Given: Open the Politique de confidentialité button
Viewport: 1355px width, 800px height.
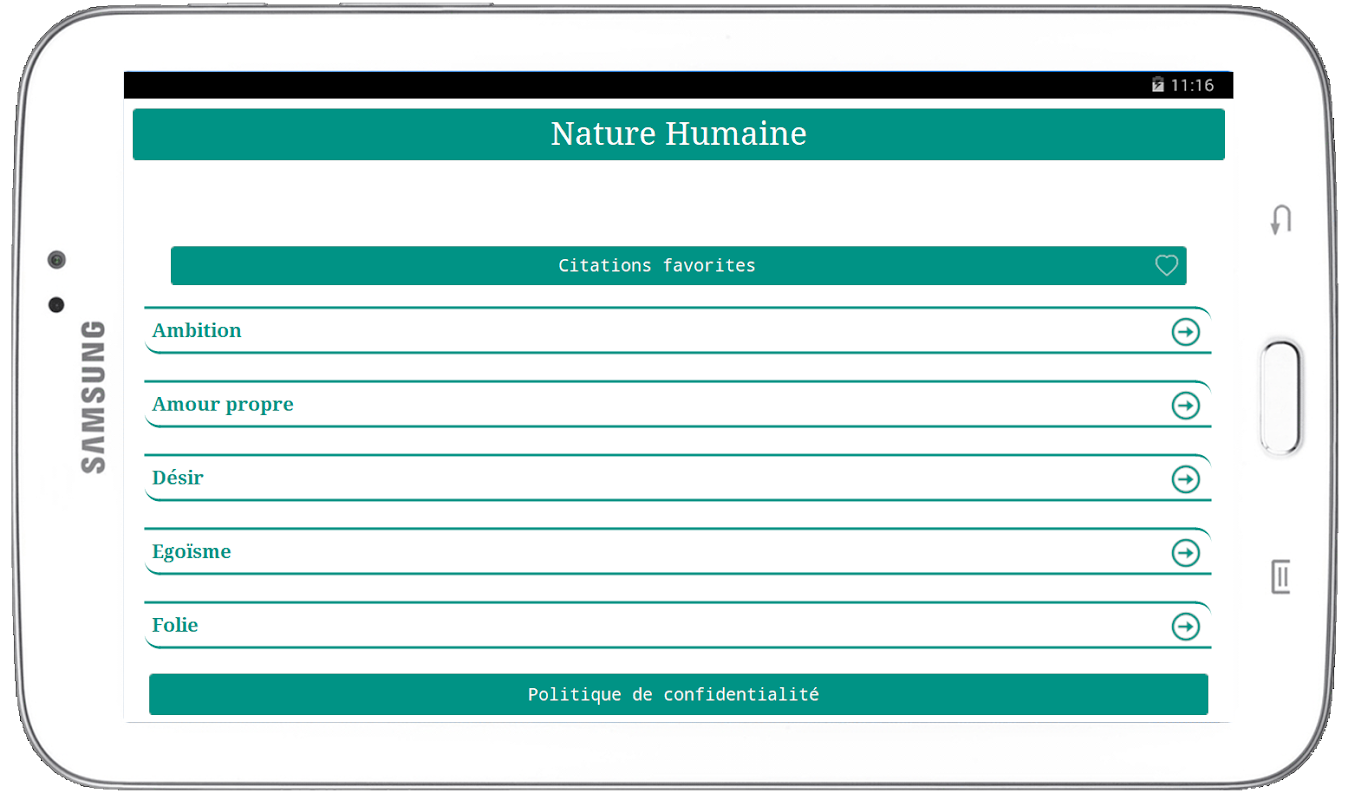Looking at the screenshot, I should coord(678,694).
